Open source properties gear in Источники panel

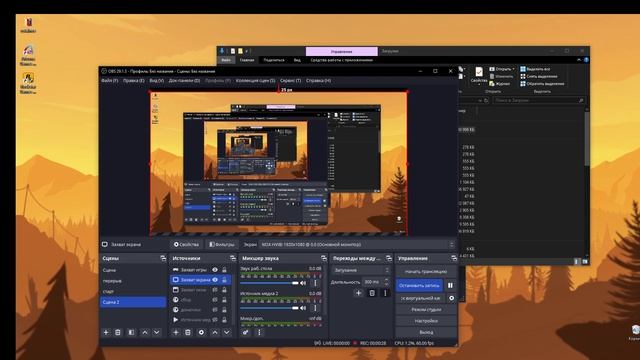(x=201, y=332)
